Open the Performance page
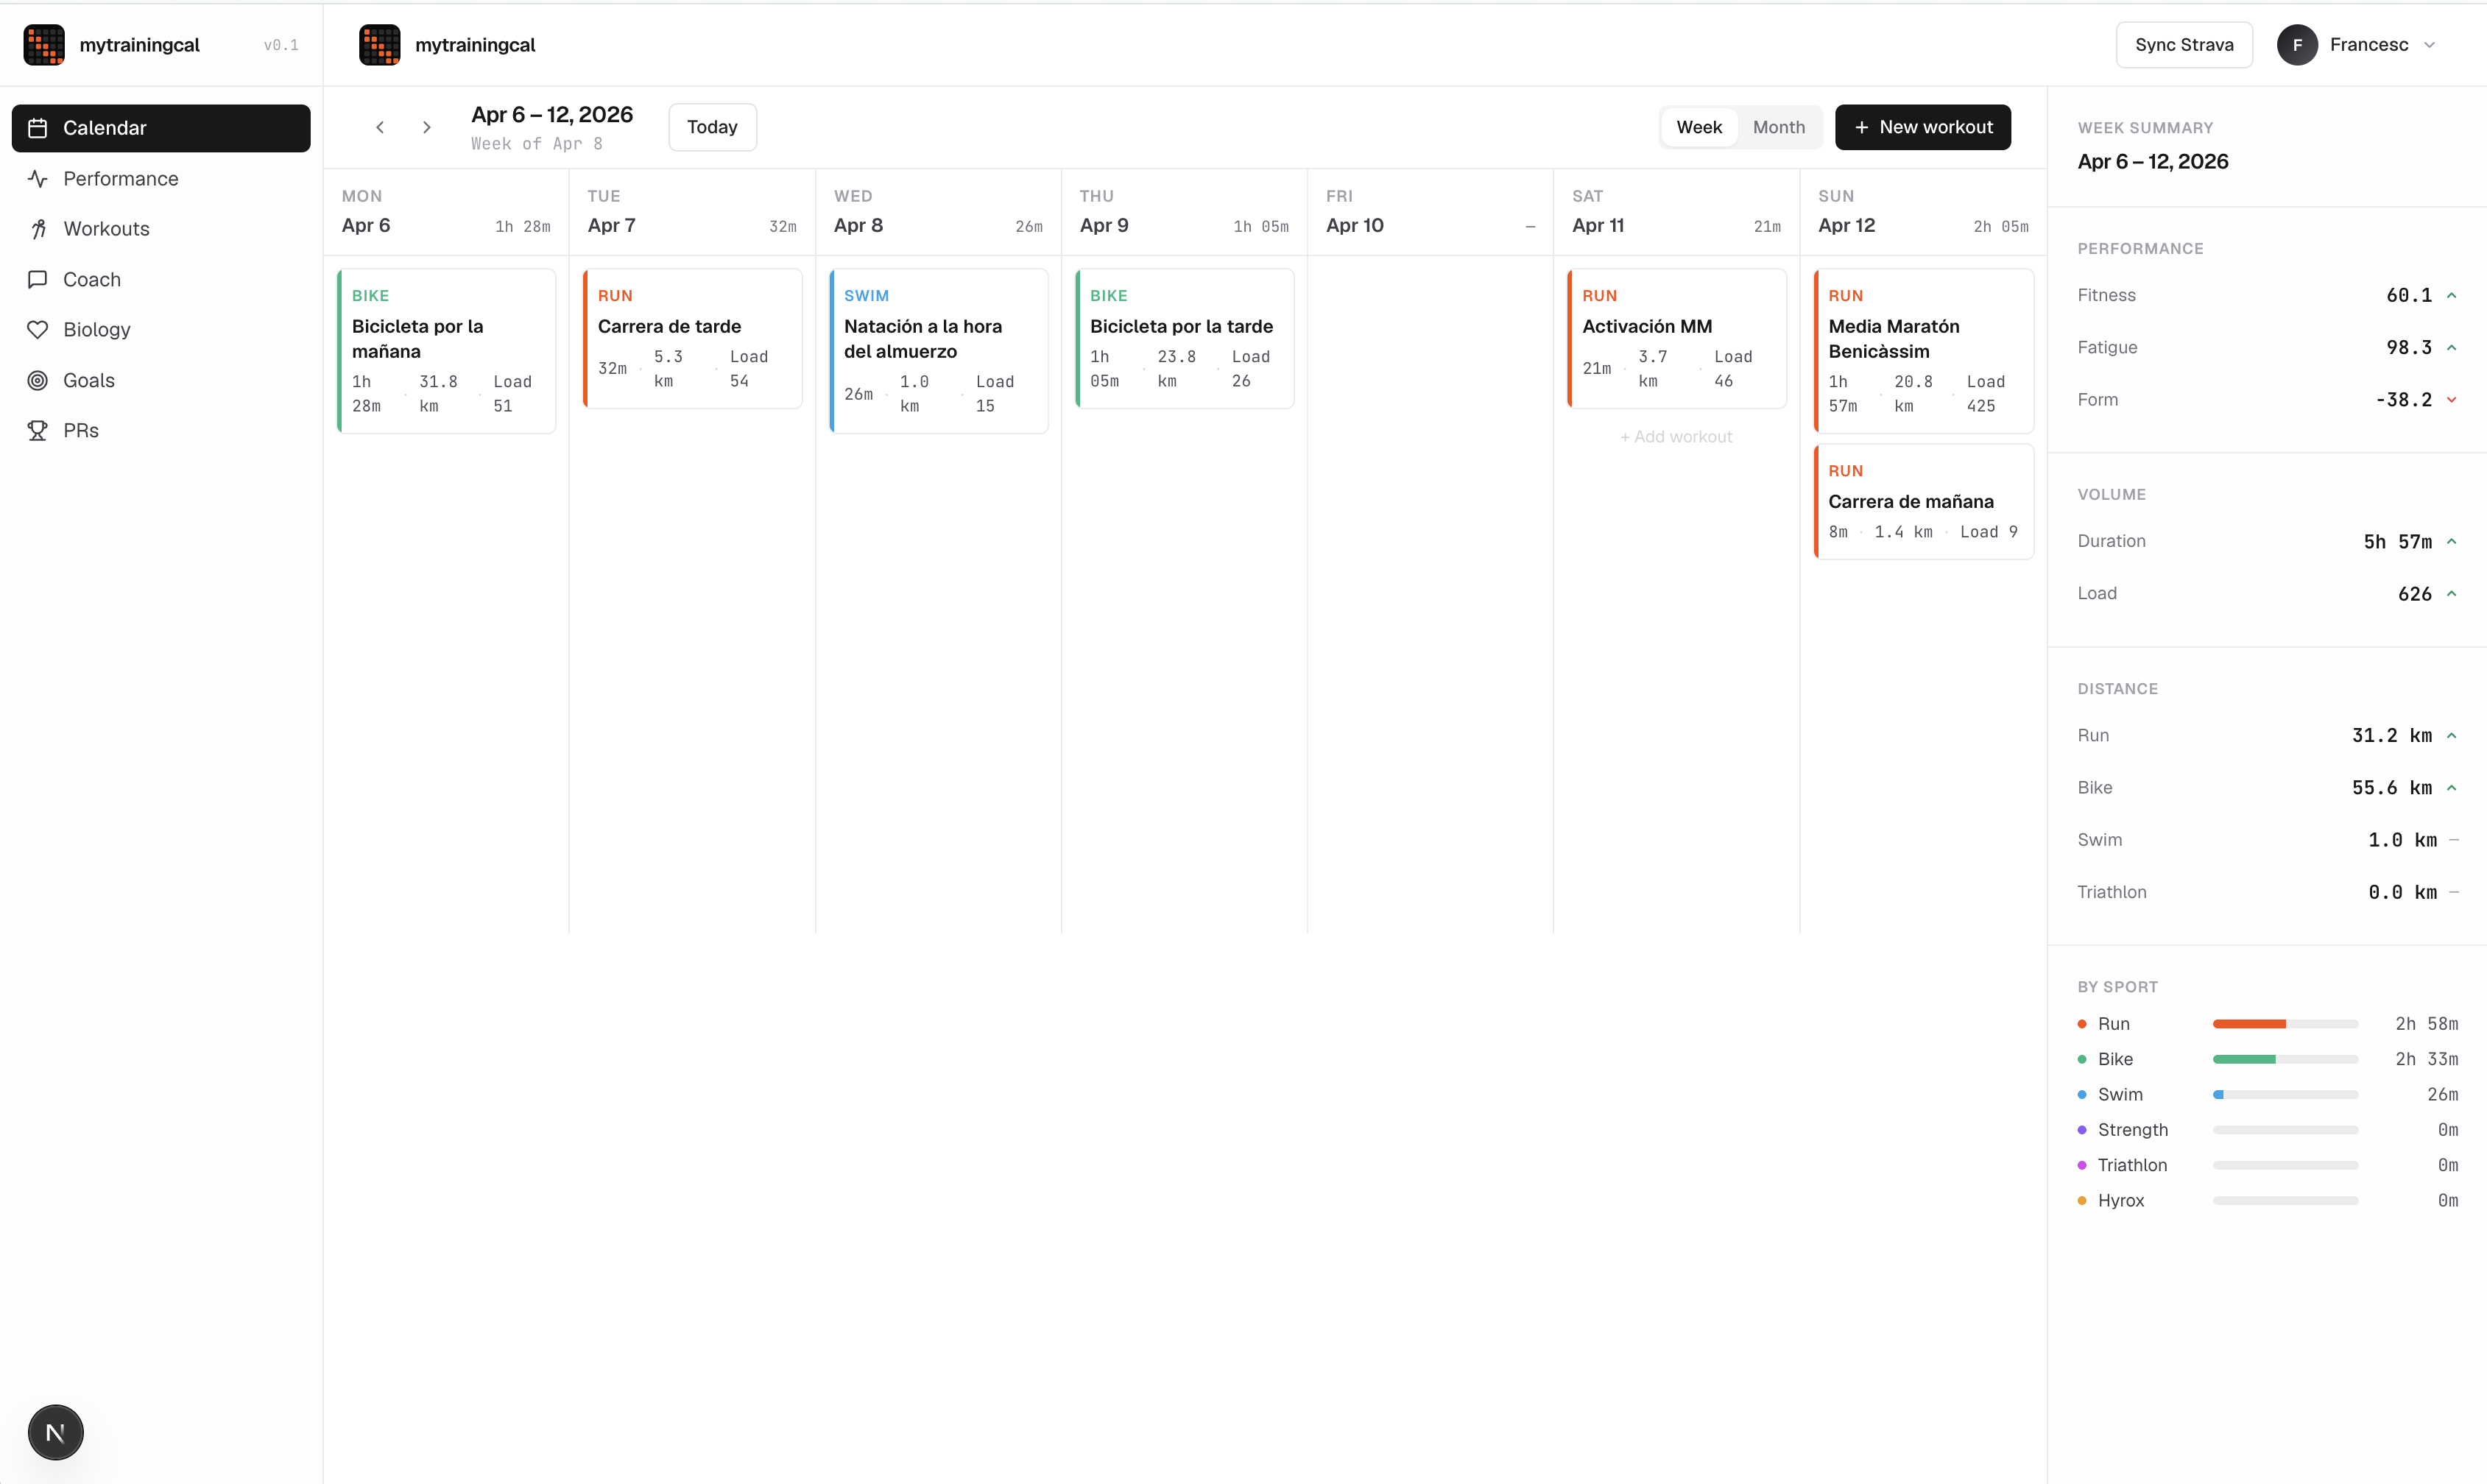 161,179
